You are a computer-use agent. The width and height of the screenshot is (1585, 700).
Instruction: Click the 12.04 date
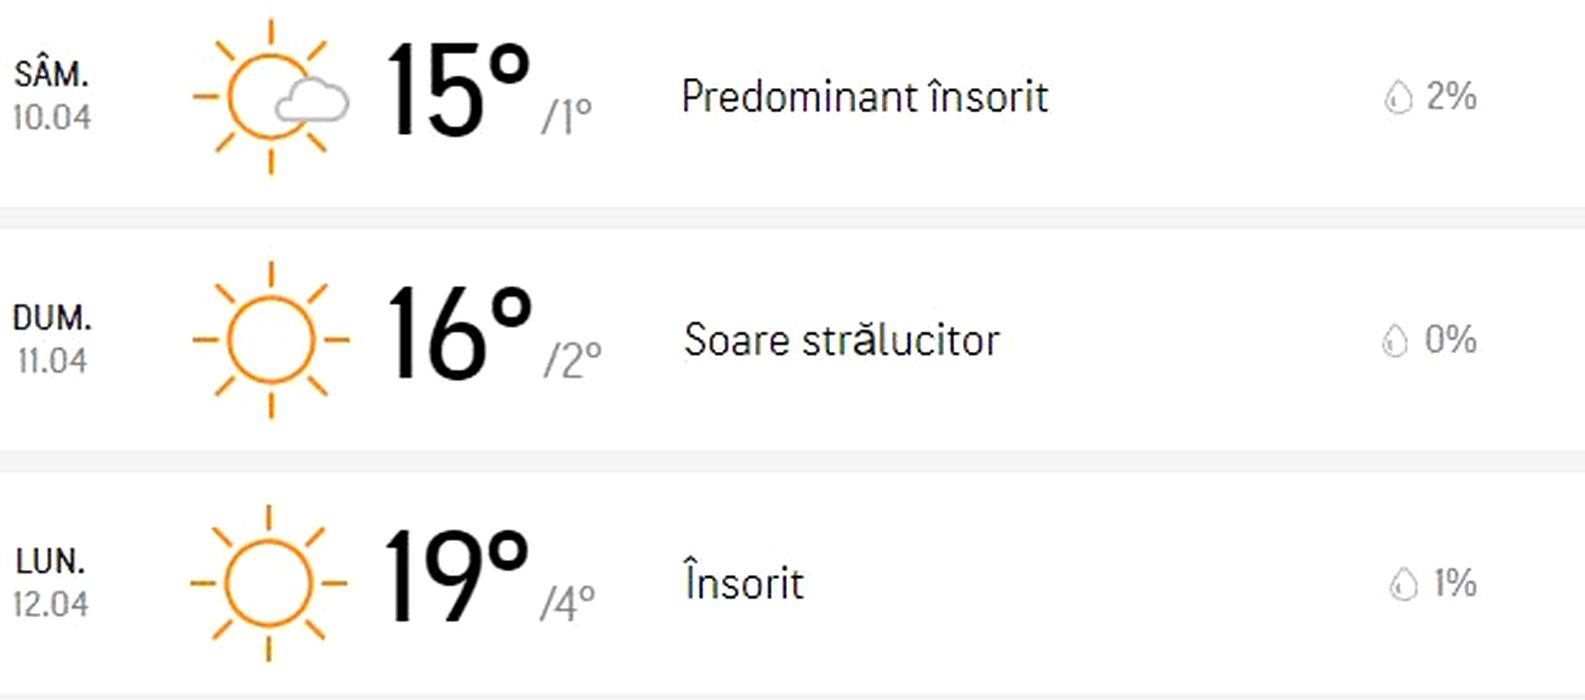pyautogui.click(x=51, y=604)
